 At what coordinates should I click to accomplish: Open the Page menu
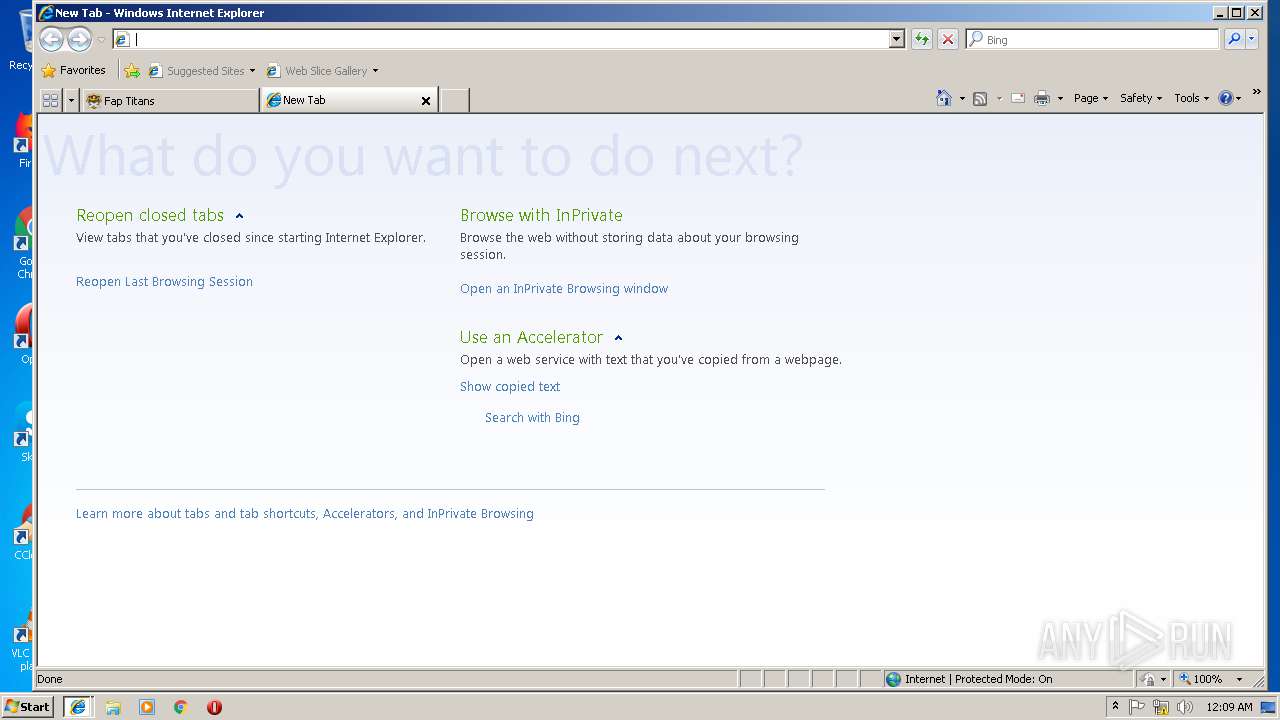point(1090,98)
